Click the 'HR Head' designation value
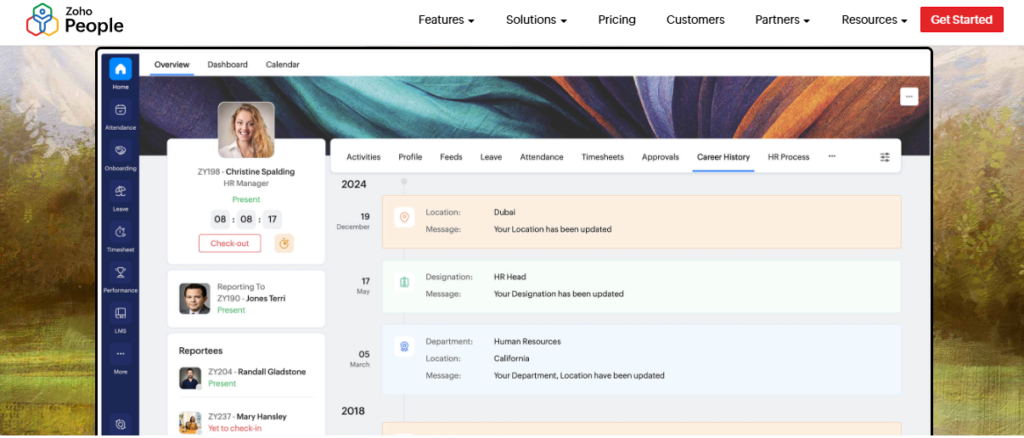 coord(509,277)
